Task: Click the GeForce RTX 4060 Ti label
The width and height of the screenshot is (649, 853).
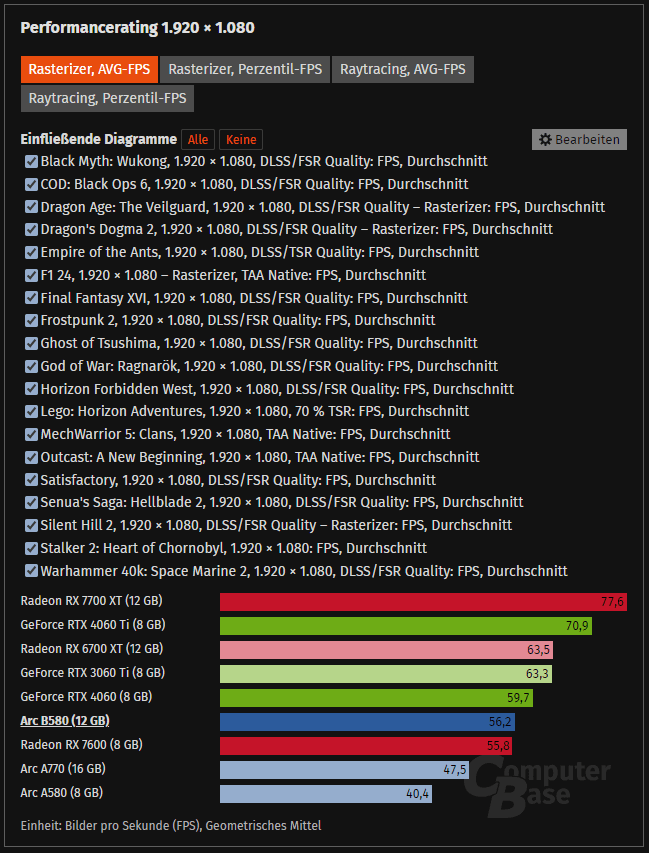Action: (x=93, y=625)
